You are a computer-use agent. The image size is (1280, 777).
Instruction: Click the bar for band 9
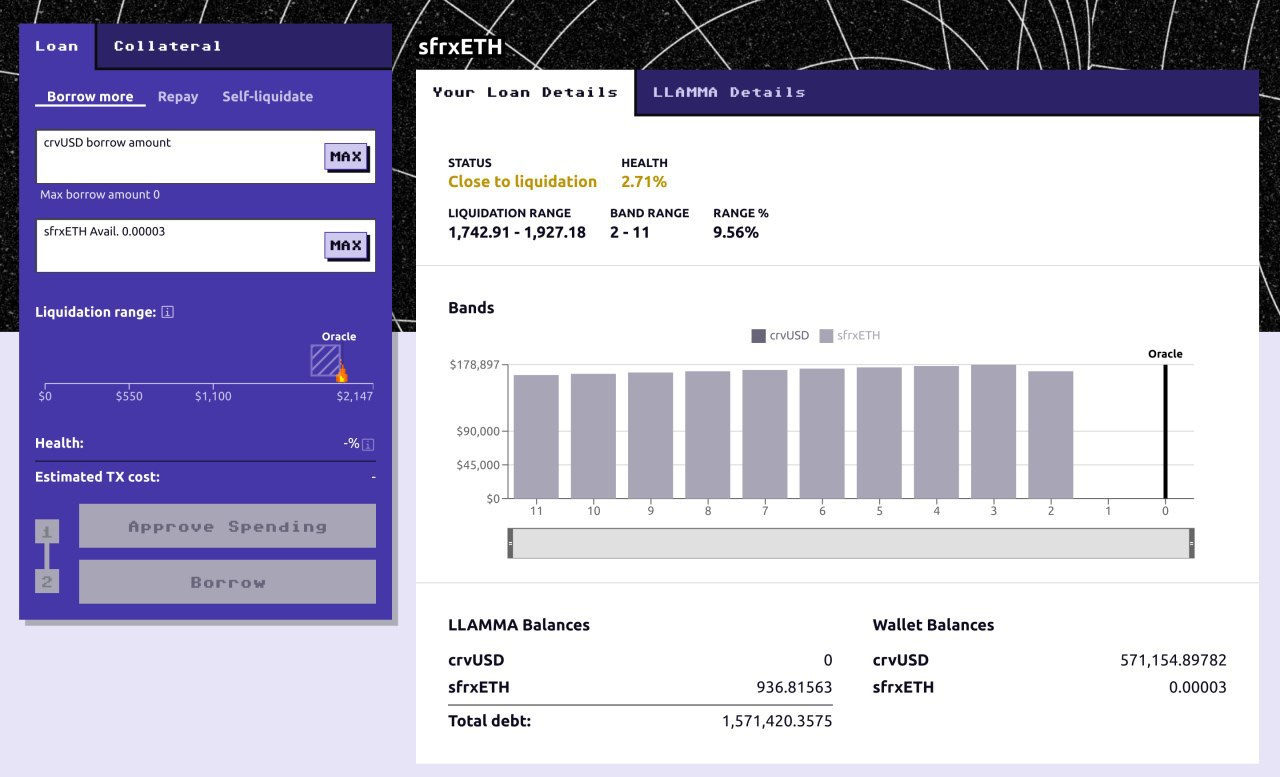coord(650,435)
